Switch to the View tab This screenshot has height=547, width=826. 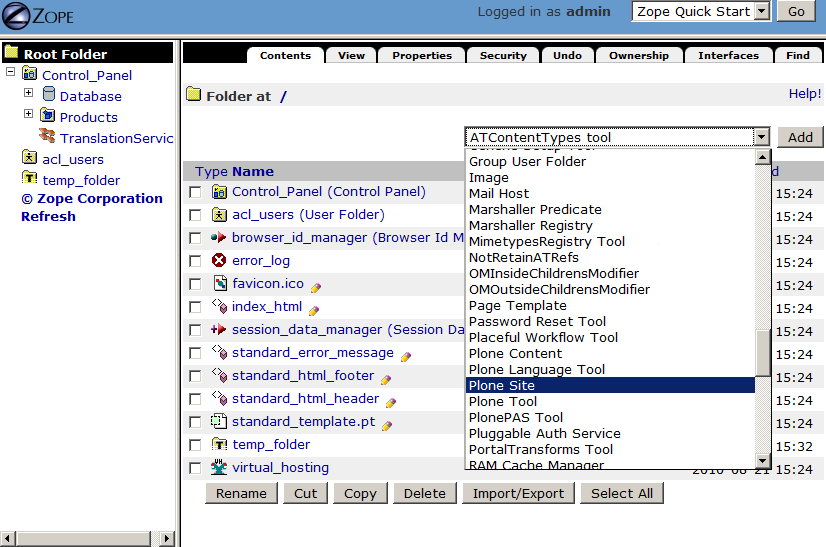351,55
